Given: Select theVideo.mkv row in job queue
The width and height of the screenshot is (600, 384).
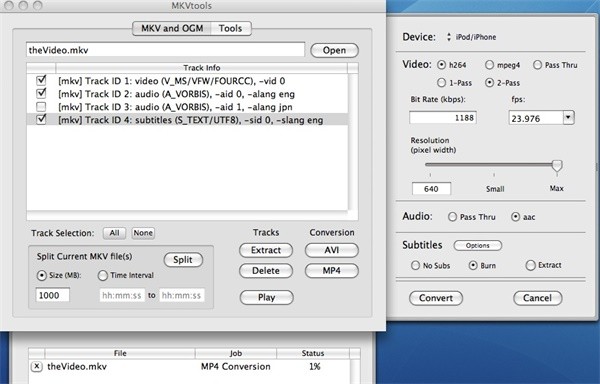Looking at the screenshot, I should (189, 366).
